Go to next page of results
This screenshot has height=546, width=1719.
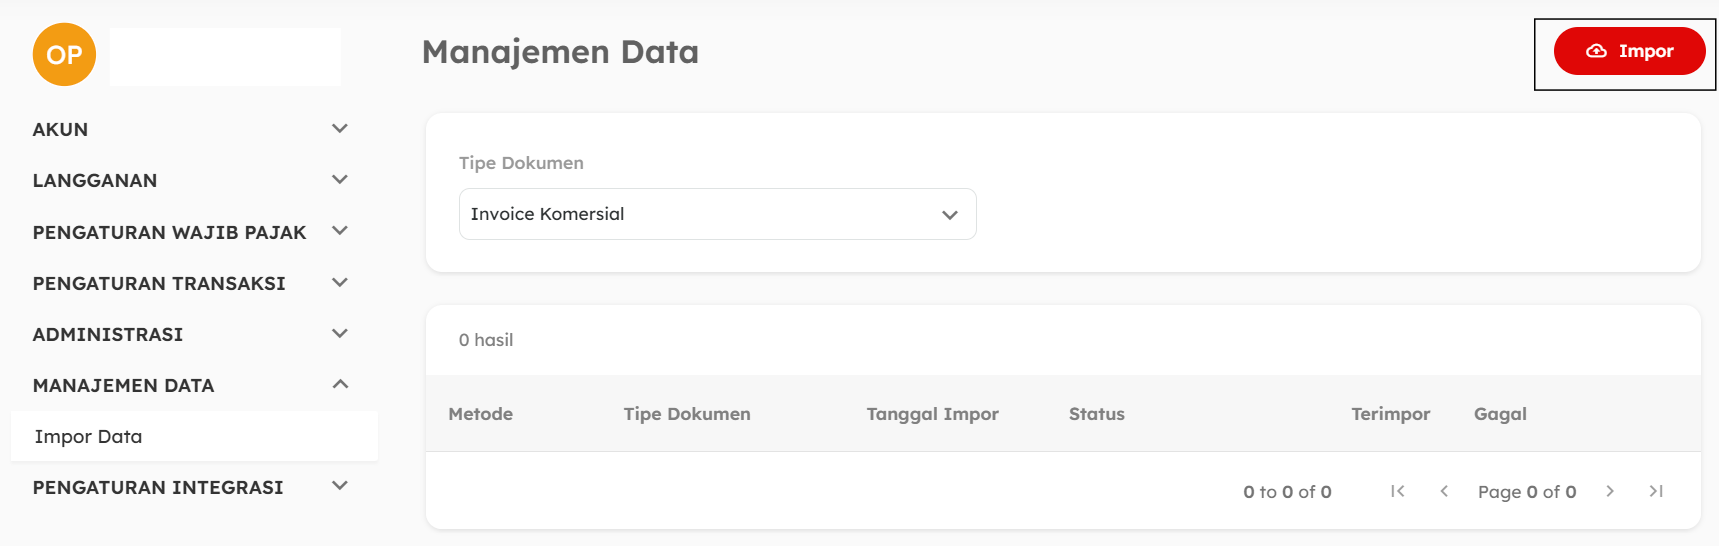click(1610, 491)
